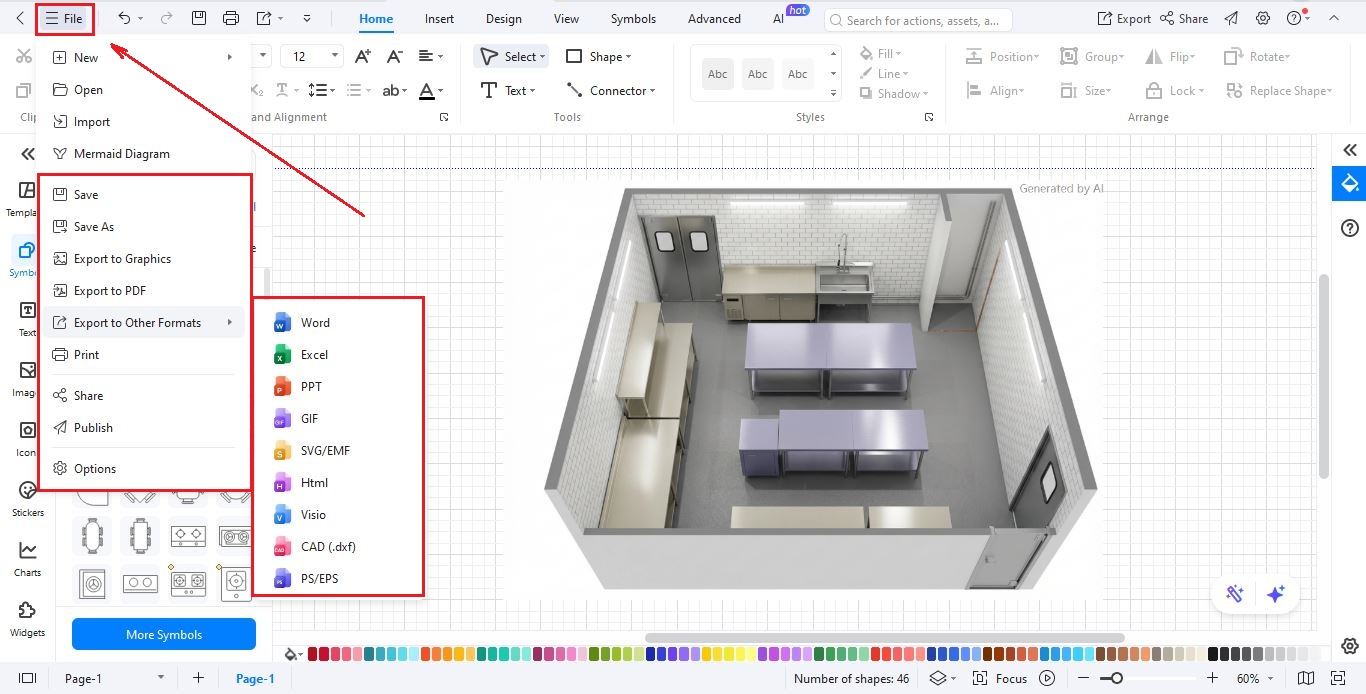Click the zoom in plus button

pos(1212,678)
